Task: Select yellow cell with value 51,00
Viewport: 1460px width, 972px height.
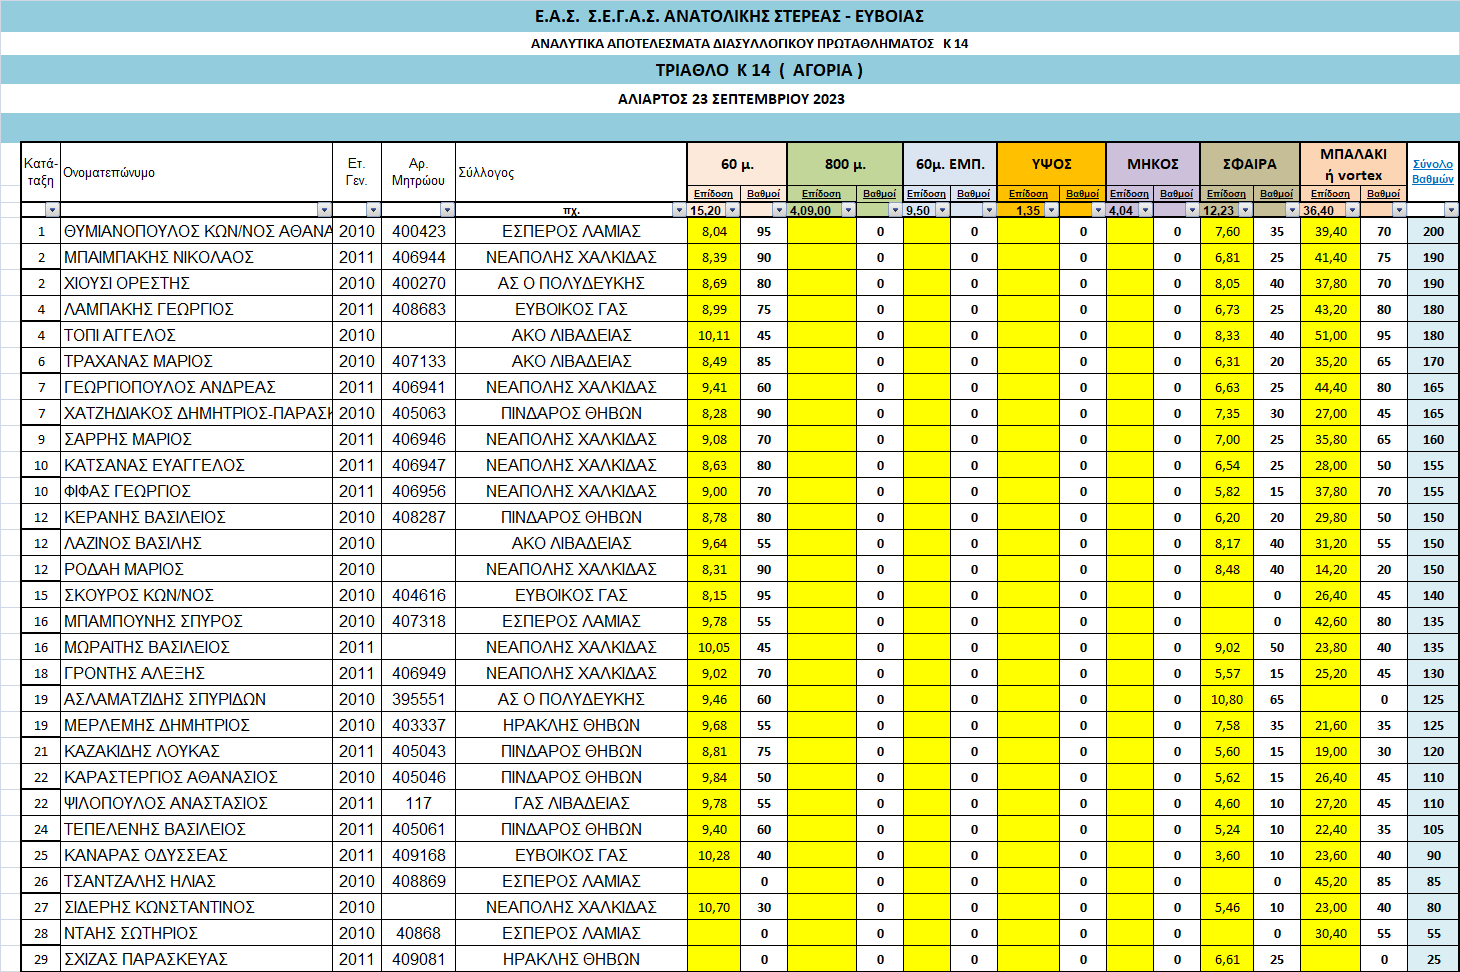Action: point(1330,335)
